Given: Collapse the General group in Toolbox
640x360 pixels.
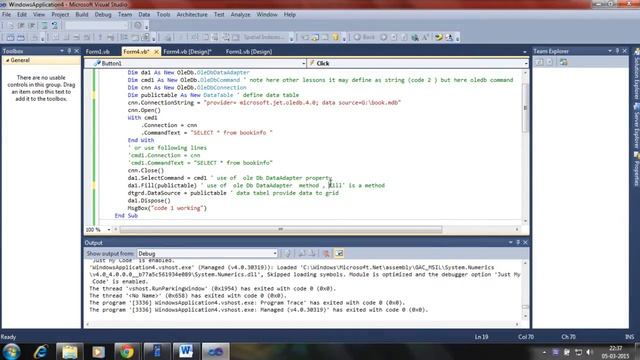Looking at the screenshot, I should (7, 60).
